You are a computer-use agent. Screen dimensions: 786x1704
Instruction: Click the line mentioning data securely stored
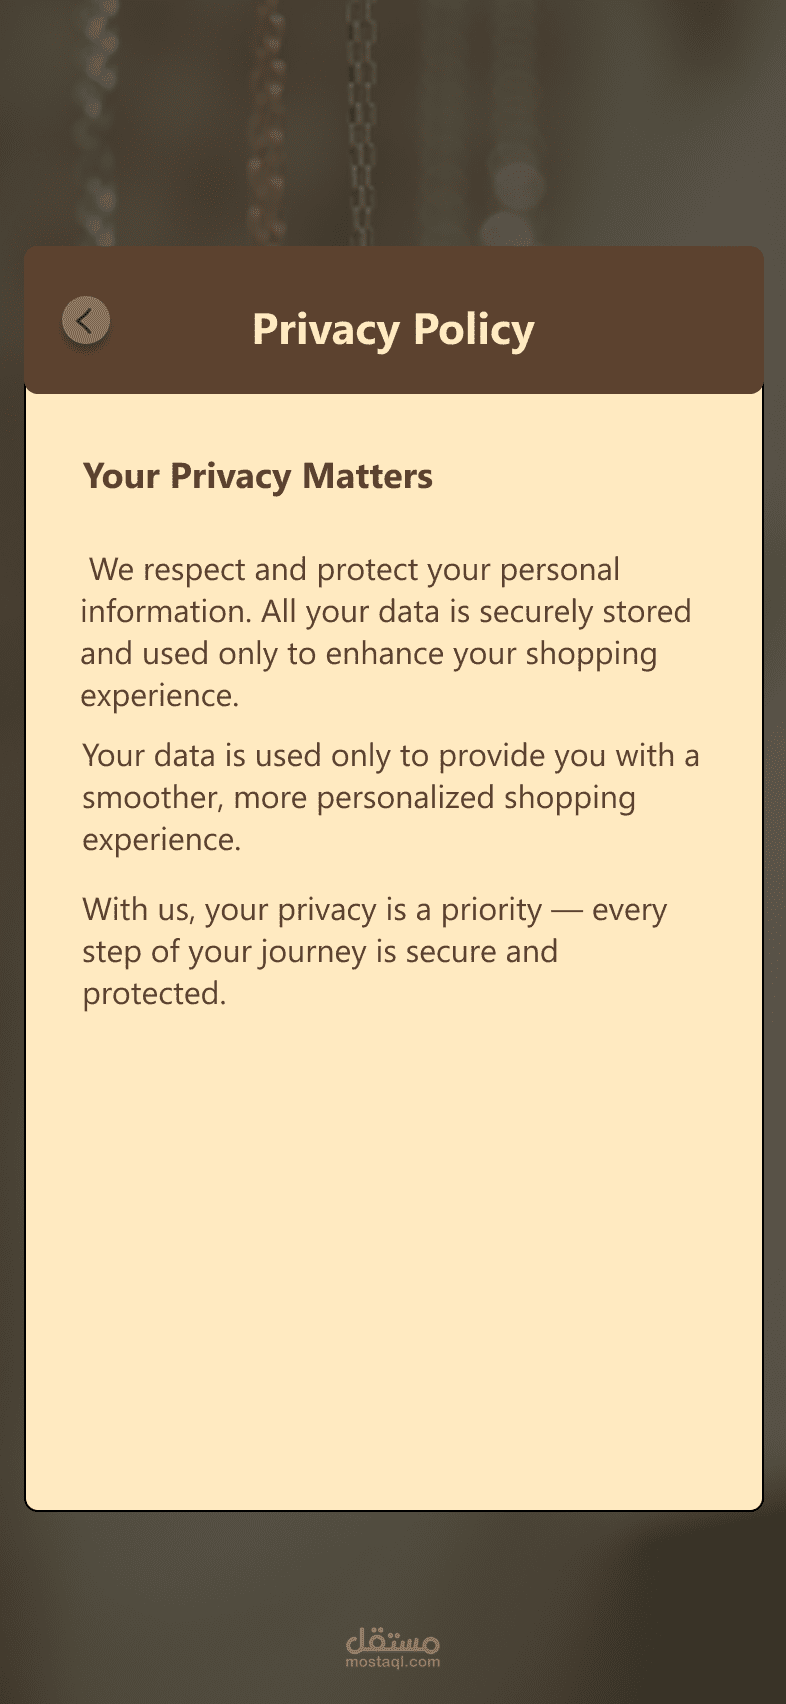[x=385, y=611]
